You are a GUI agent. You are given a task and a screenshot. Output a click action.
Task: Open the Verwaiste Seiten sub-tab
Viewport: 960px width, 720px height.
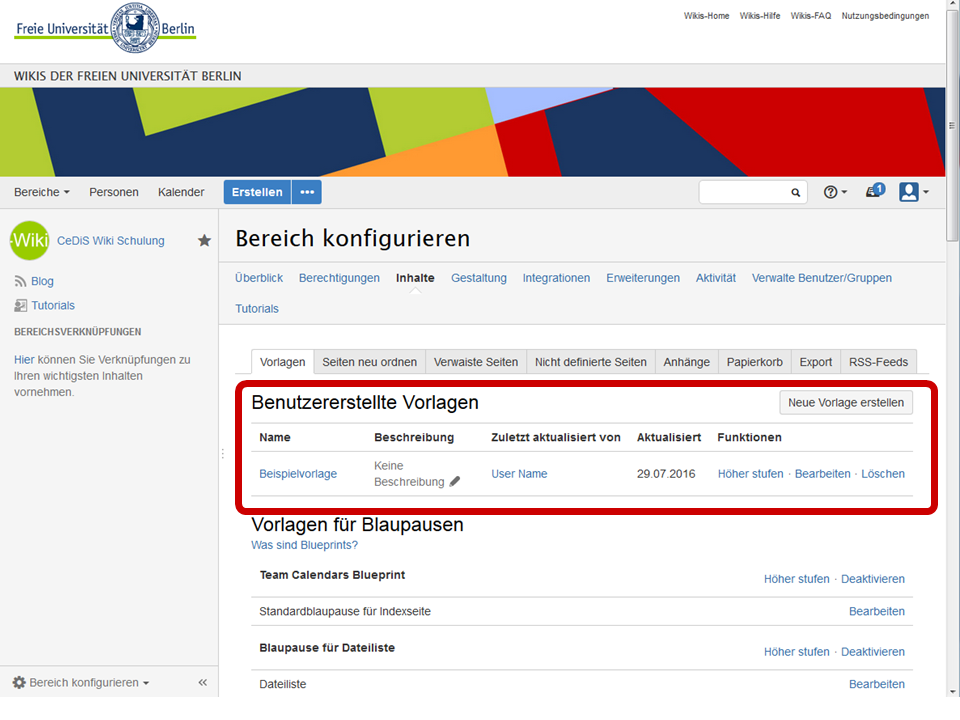pos(476,362)
